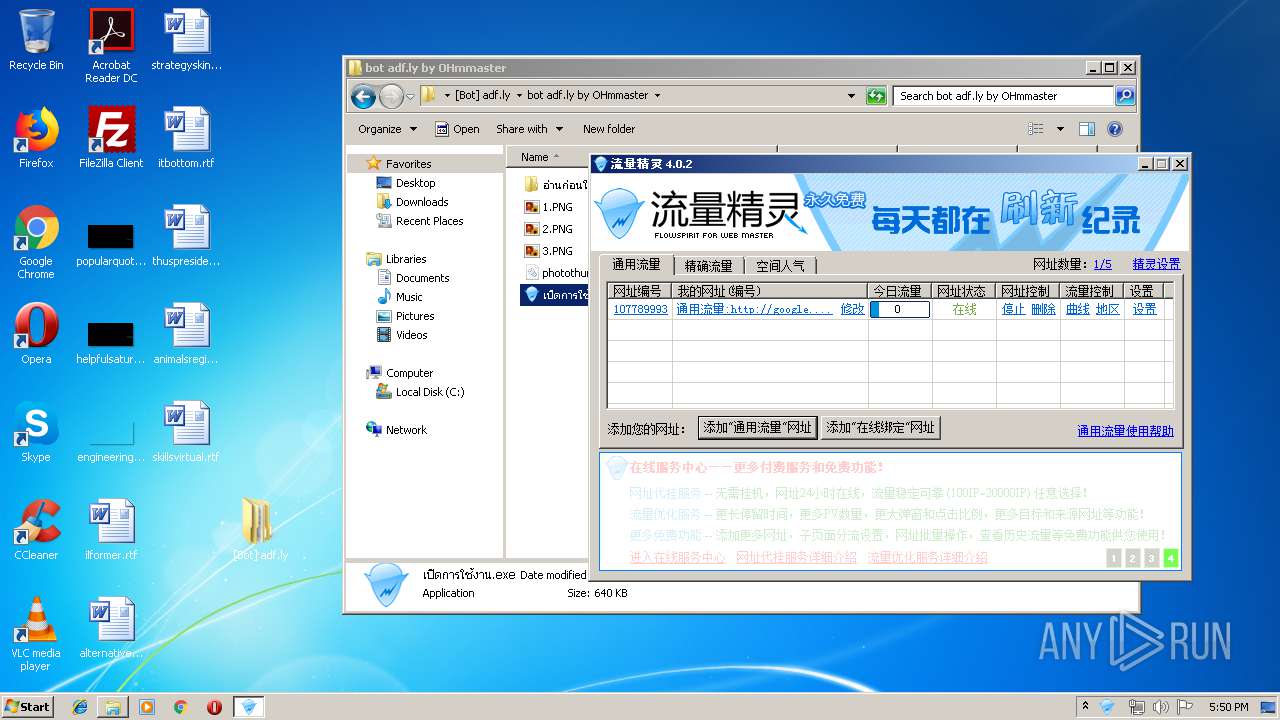Select the skillsvirtual.rtf desktop file
Viewport: 1280px width, 720px height.
coord(186,432)
